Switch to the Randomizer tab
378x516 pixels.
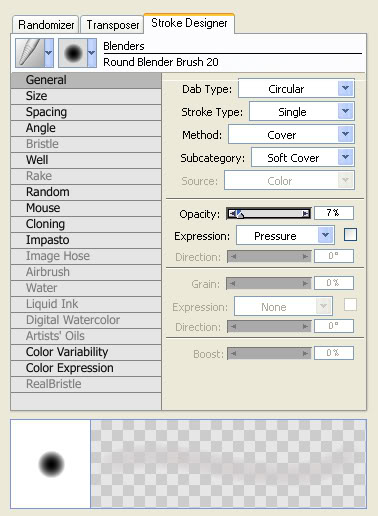click(46, 24)
